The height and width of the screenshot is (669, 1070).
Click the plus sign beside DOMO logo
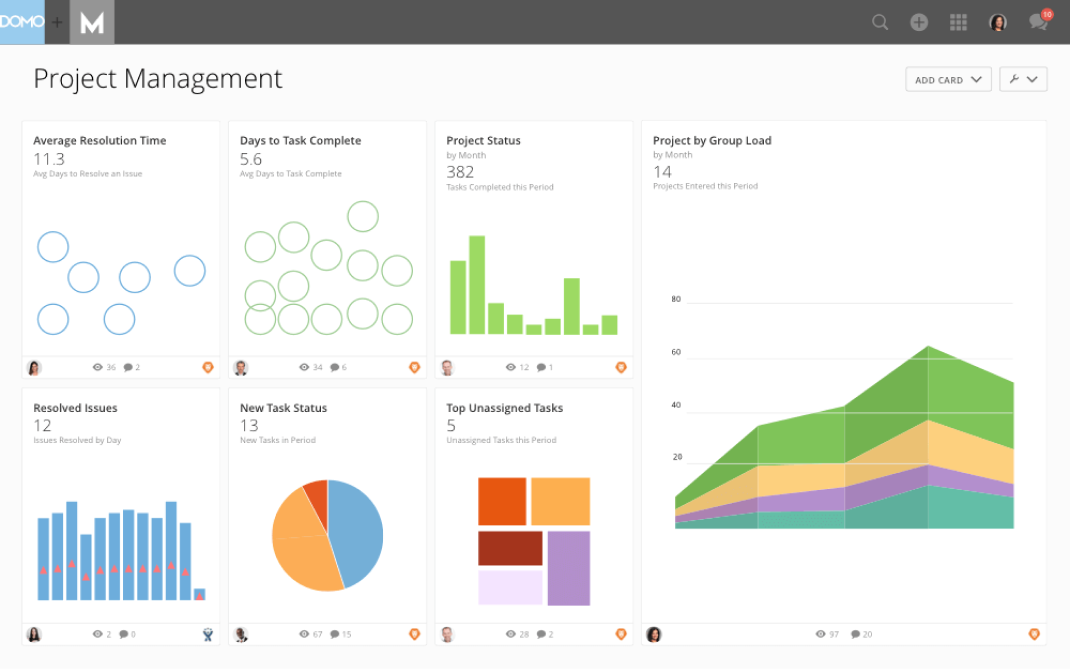(x=57, y=23)
